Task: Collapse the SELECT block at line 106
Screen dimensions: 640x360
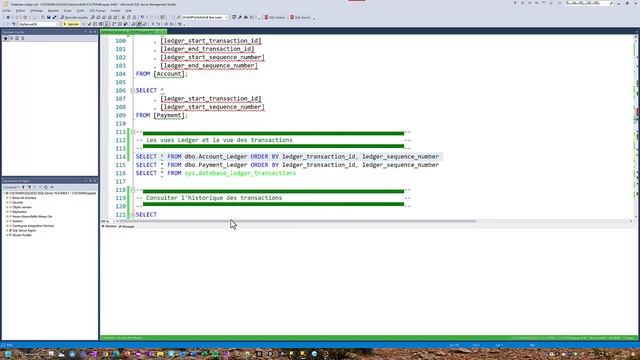Action: coord(133,91)
